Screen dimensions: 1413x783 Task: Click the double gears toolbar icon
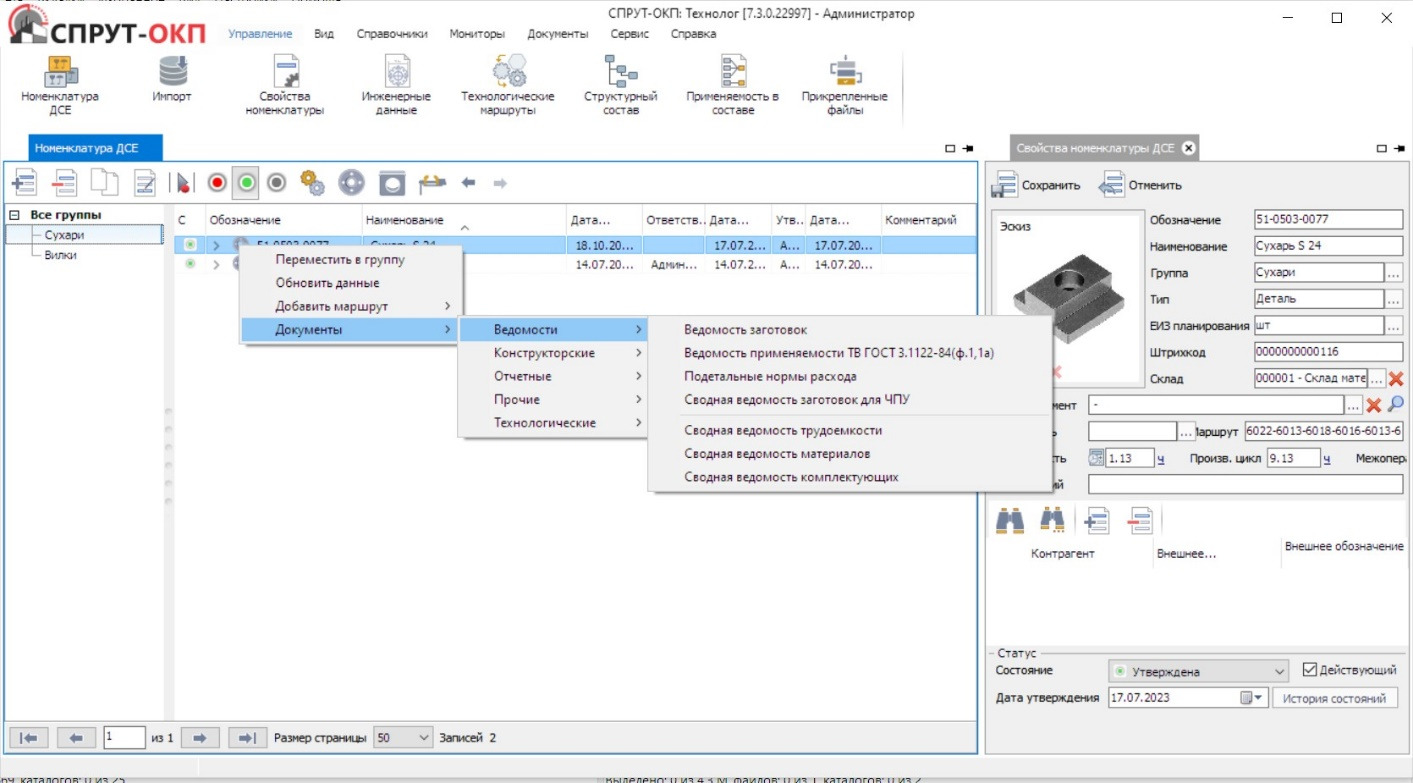(x=313, y=183)
